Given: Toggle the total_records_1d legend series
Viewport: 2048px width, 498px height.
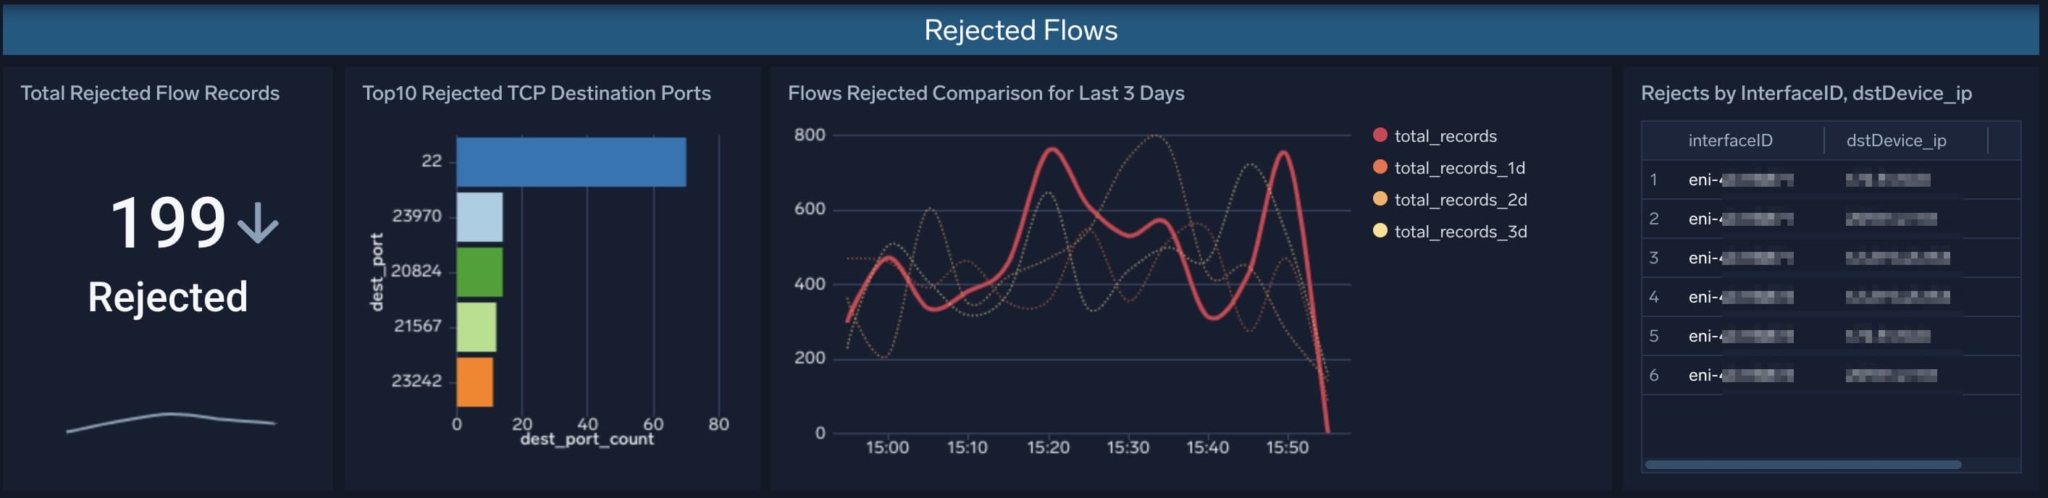Looking at the screenshot, I should [x=1449, y=168].
